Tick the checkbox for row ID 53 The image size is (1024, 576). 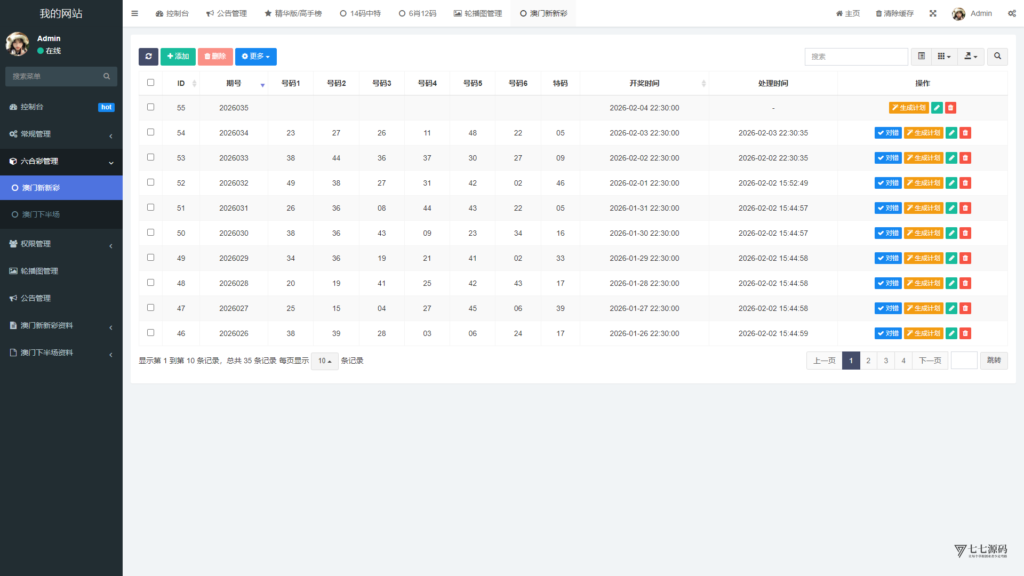tap(151, 157)
